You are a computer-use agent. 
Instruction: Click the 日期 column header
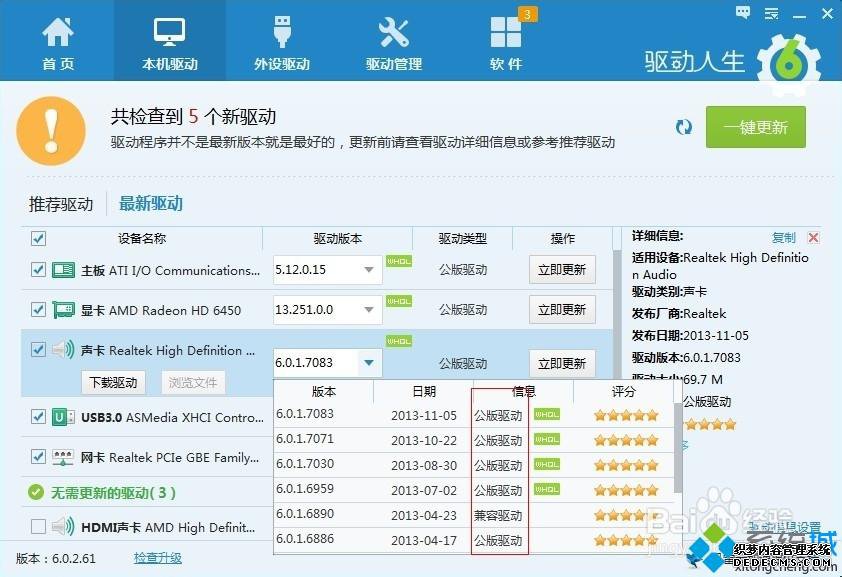424,391
